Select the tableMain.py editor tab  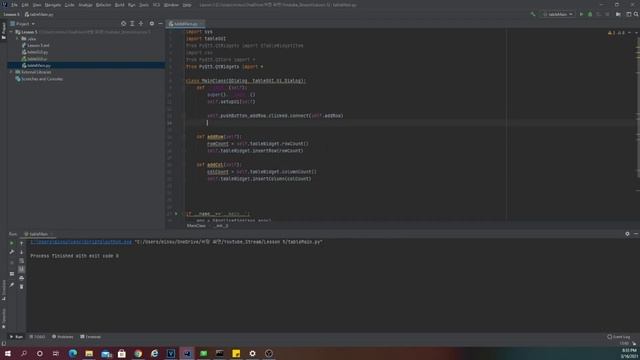tap(186, 24)
